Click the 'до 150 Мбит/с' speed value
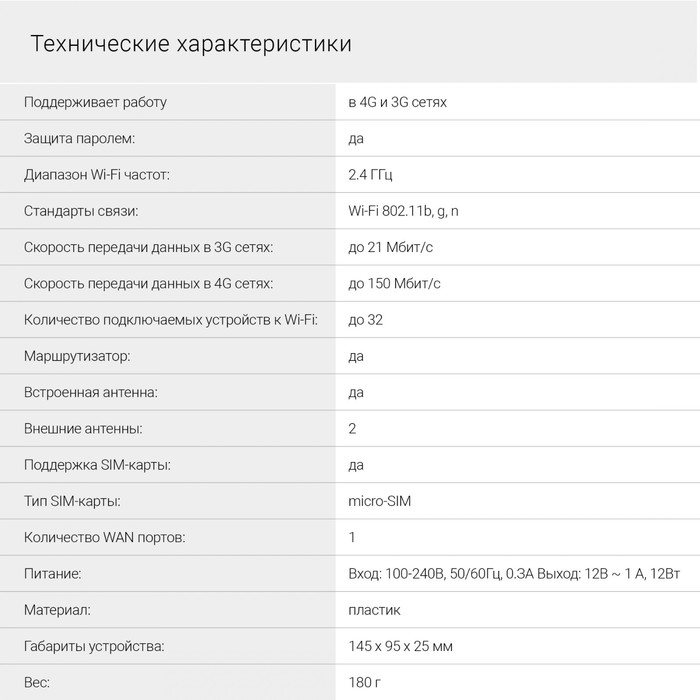This screenshot has height=700, width=700. pos(394,283)
